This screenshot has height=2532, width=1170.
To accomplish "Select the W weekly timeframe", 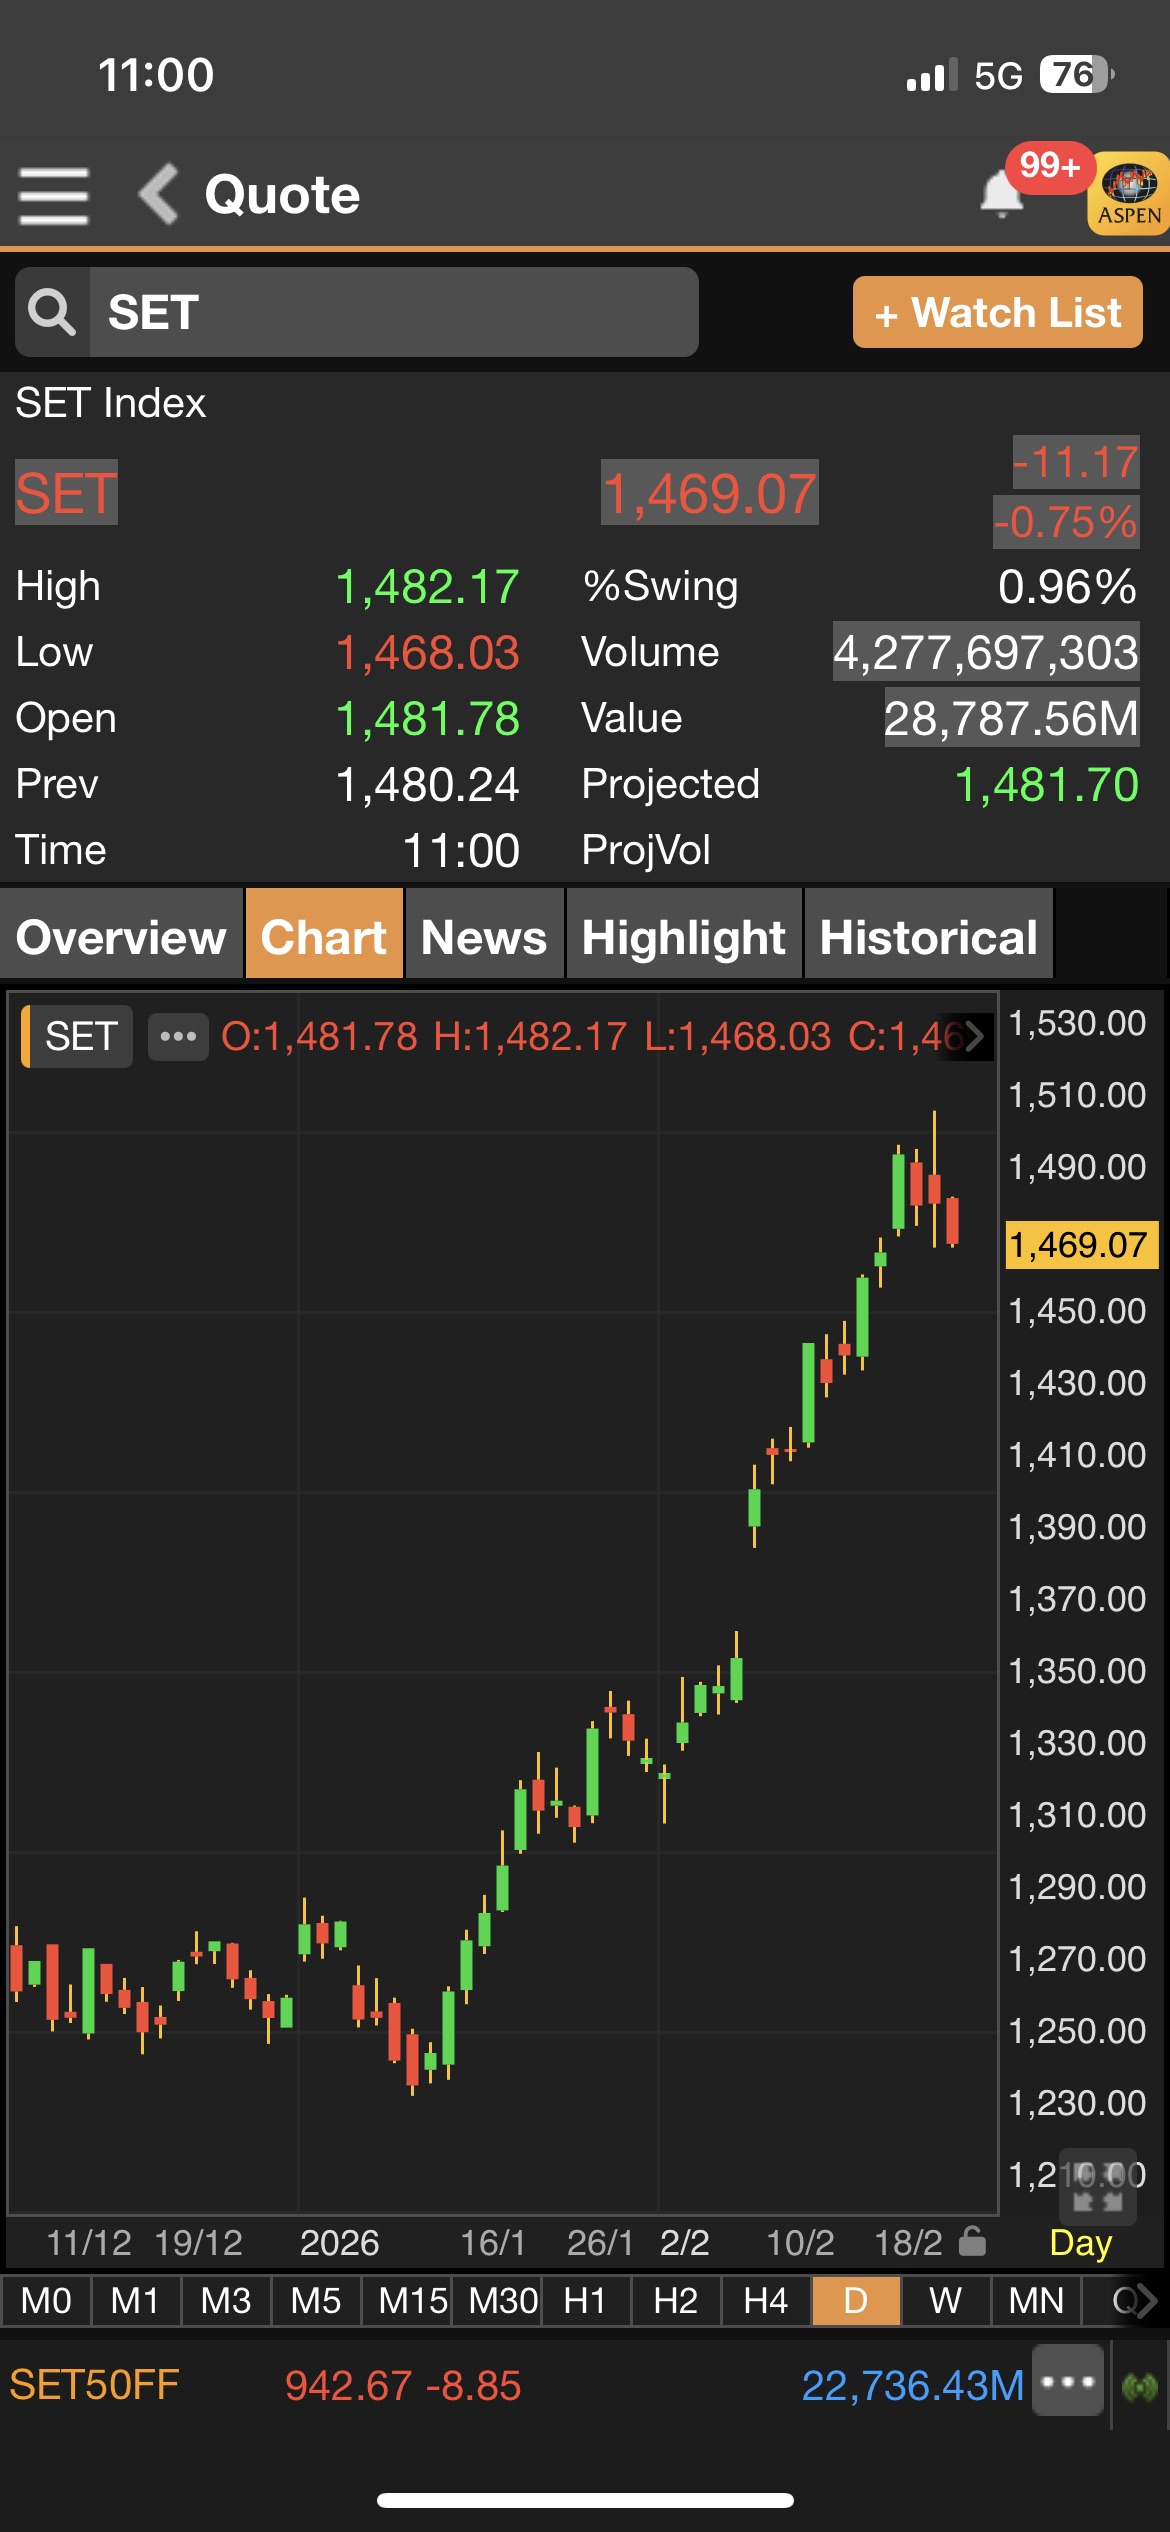I will click(x=945, y=2301).
